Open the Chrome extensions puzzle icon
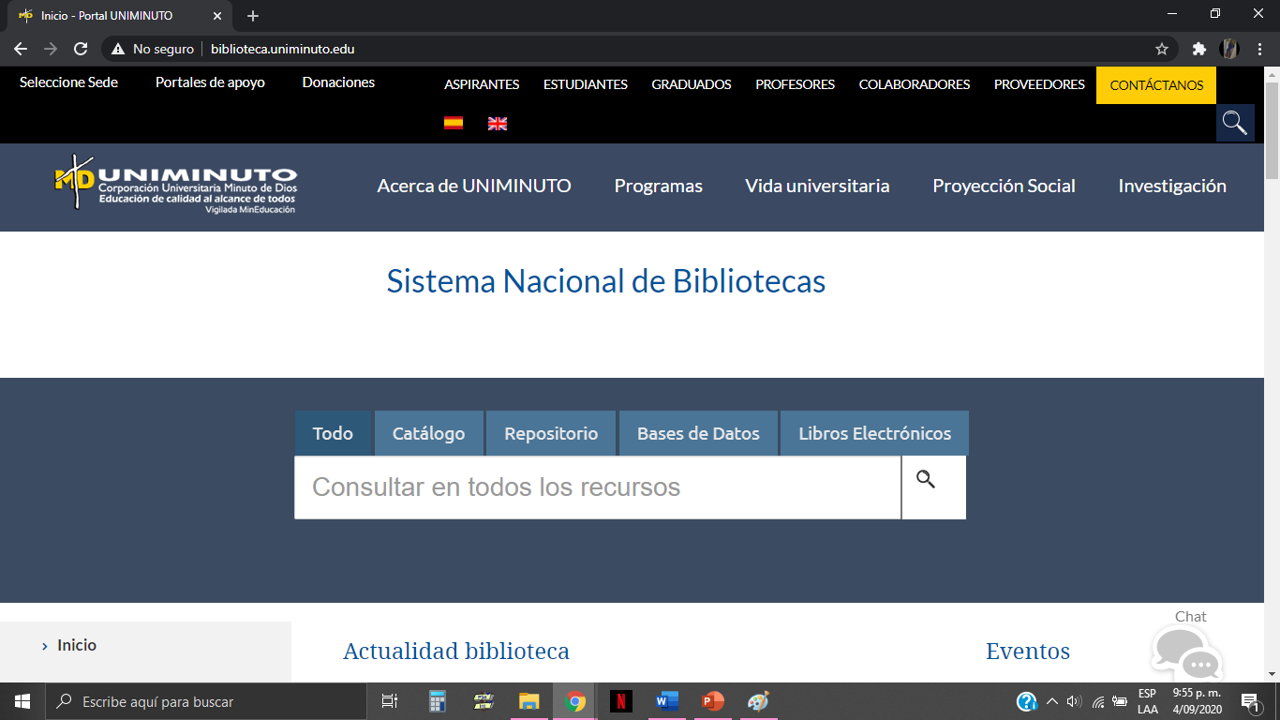 (x=1199, y=48)
